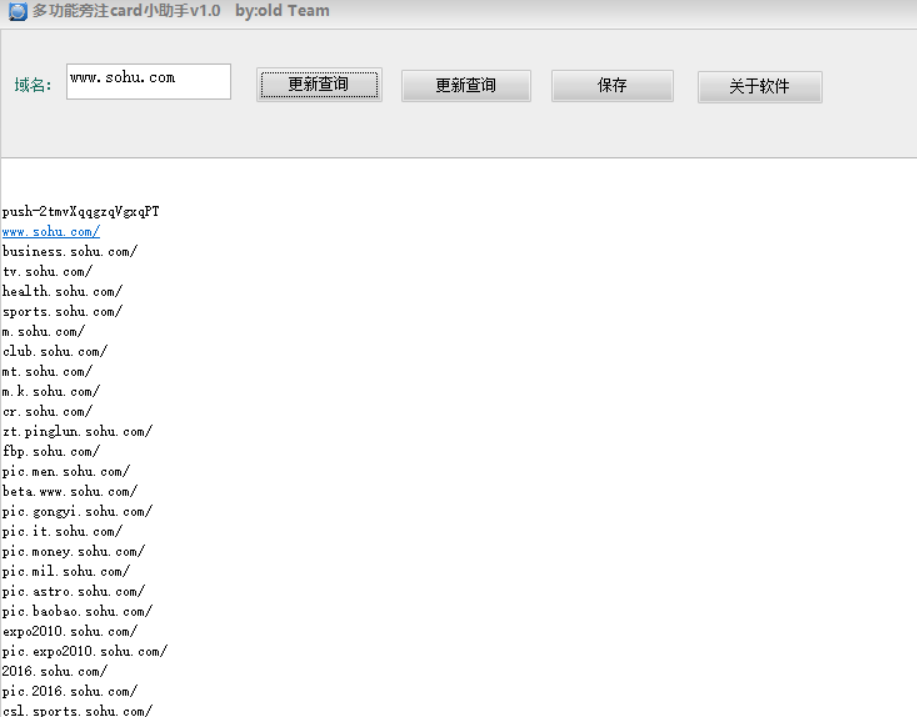Select the cr.sohu.com/ entry
Screen dimensions: 917x717
[47, 412]
